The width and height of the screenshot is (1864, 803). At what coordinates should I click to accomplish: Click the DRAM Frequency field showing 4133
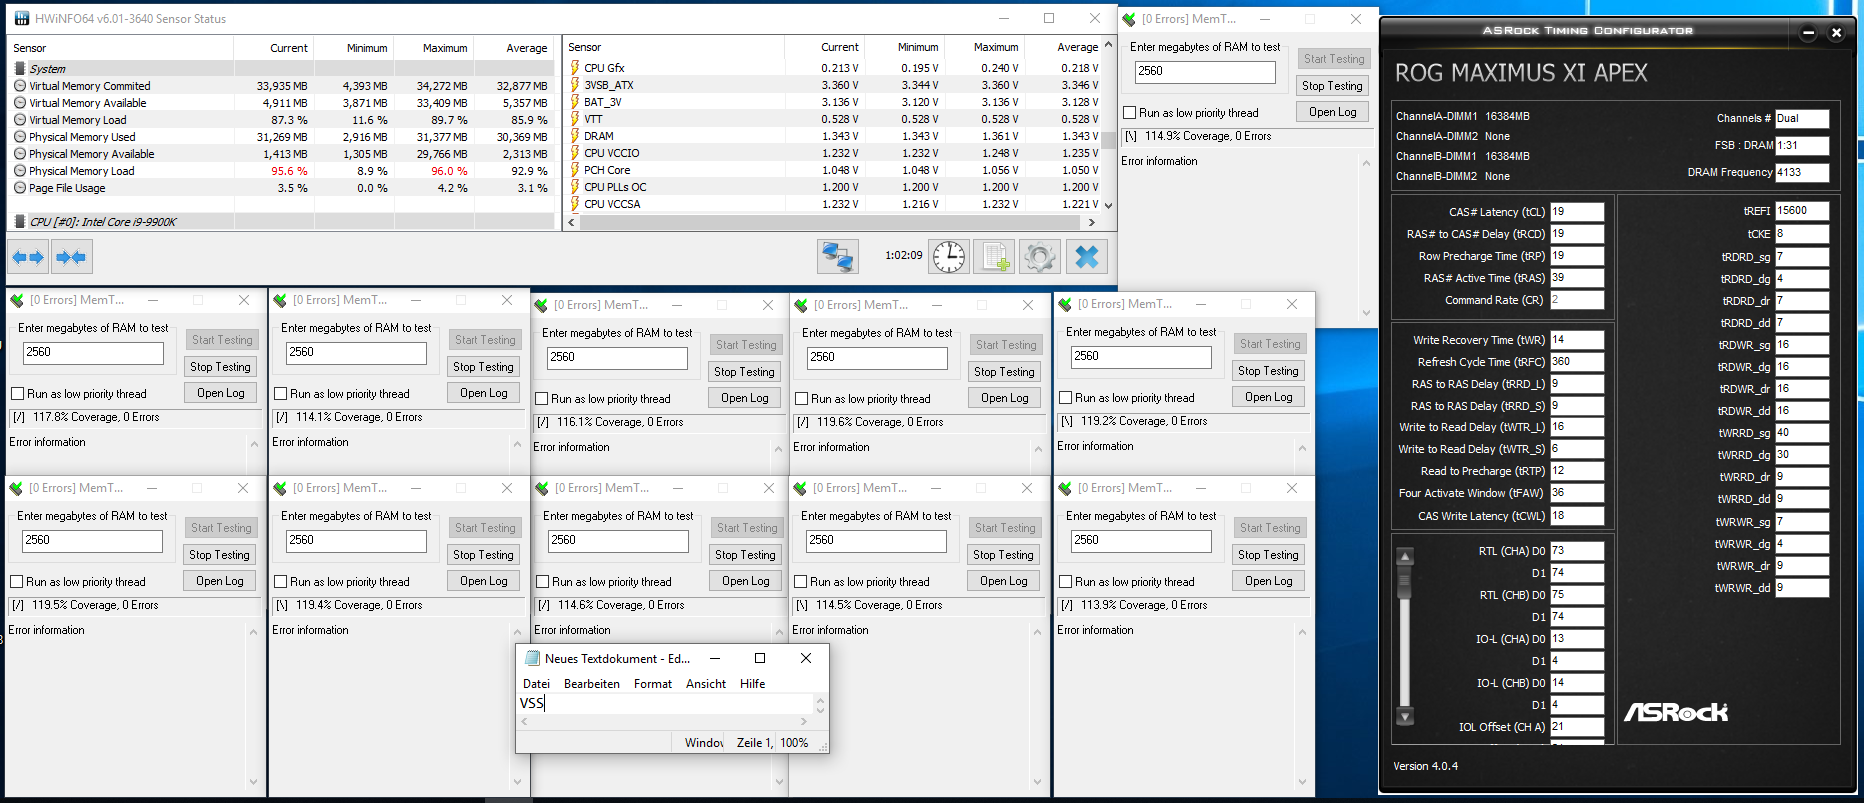[1802, 172]
